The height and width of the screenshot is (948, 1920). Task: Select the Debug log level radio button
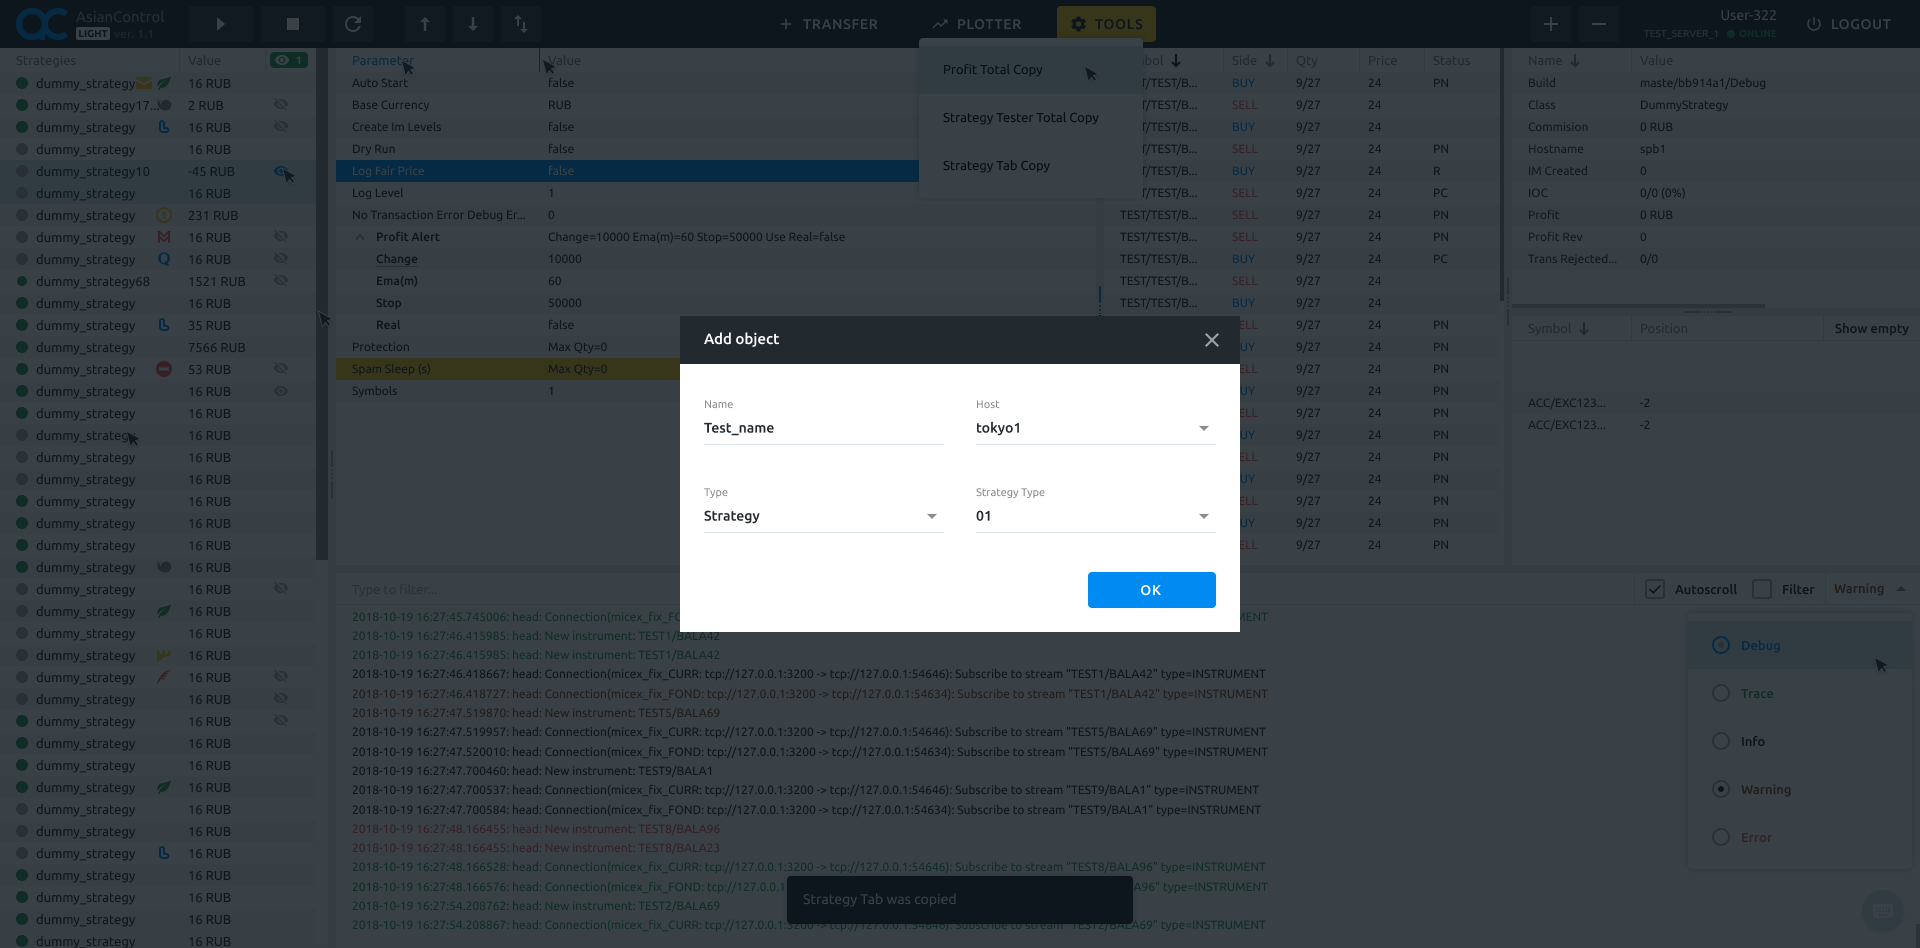pyautogui.click(x=1722, y=645)
